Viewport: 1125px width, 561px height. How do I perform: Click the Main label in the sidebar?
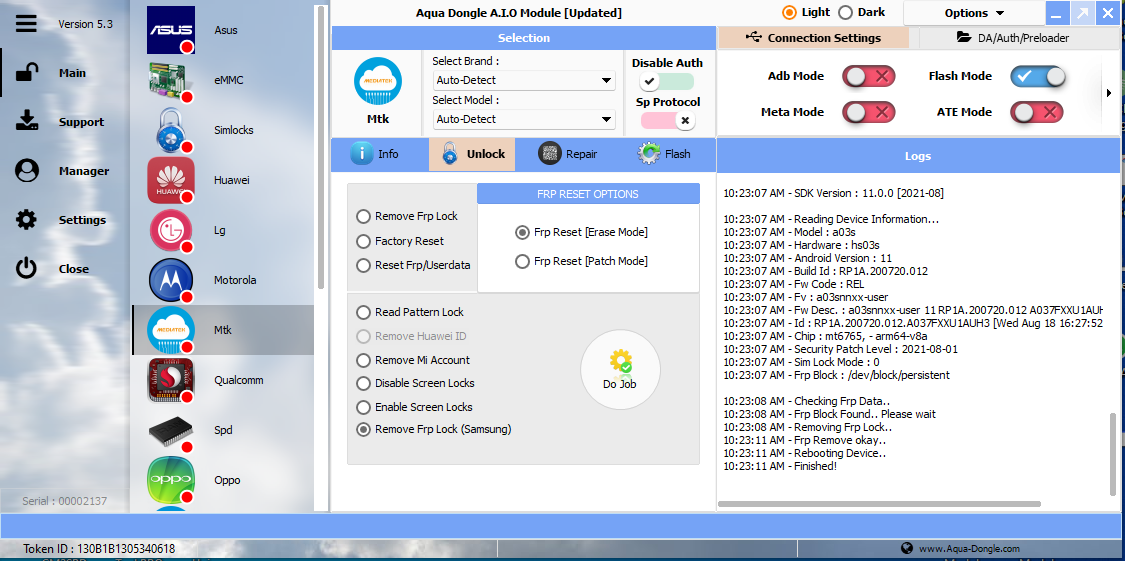72,73
